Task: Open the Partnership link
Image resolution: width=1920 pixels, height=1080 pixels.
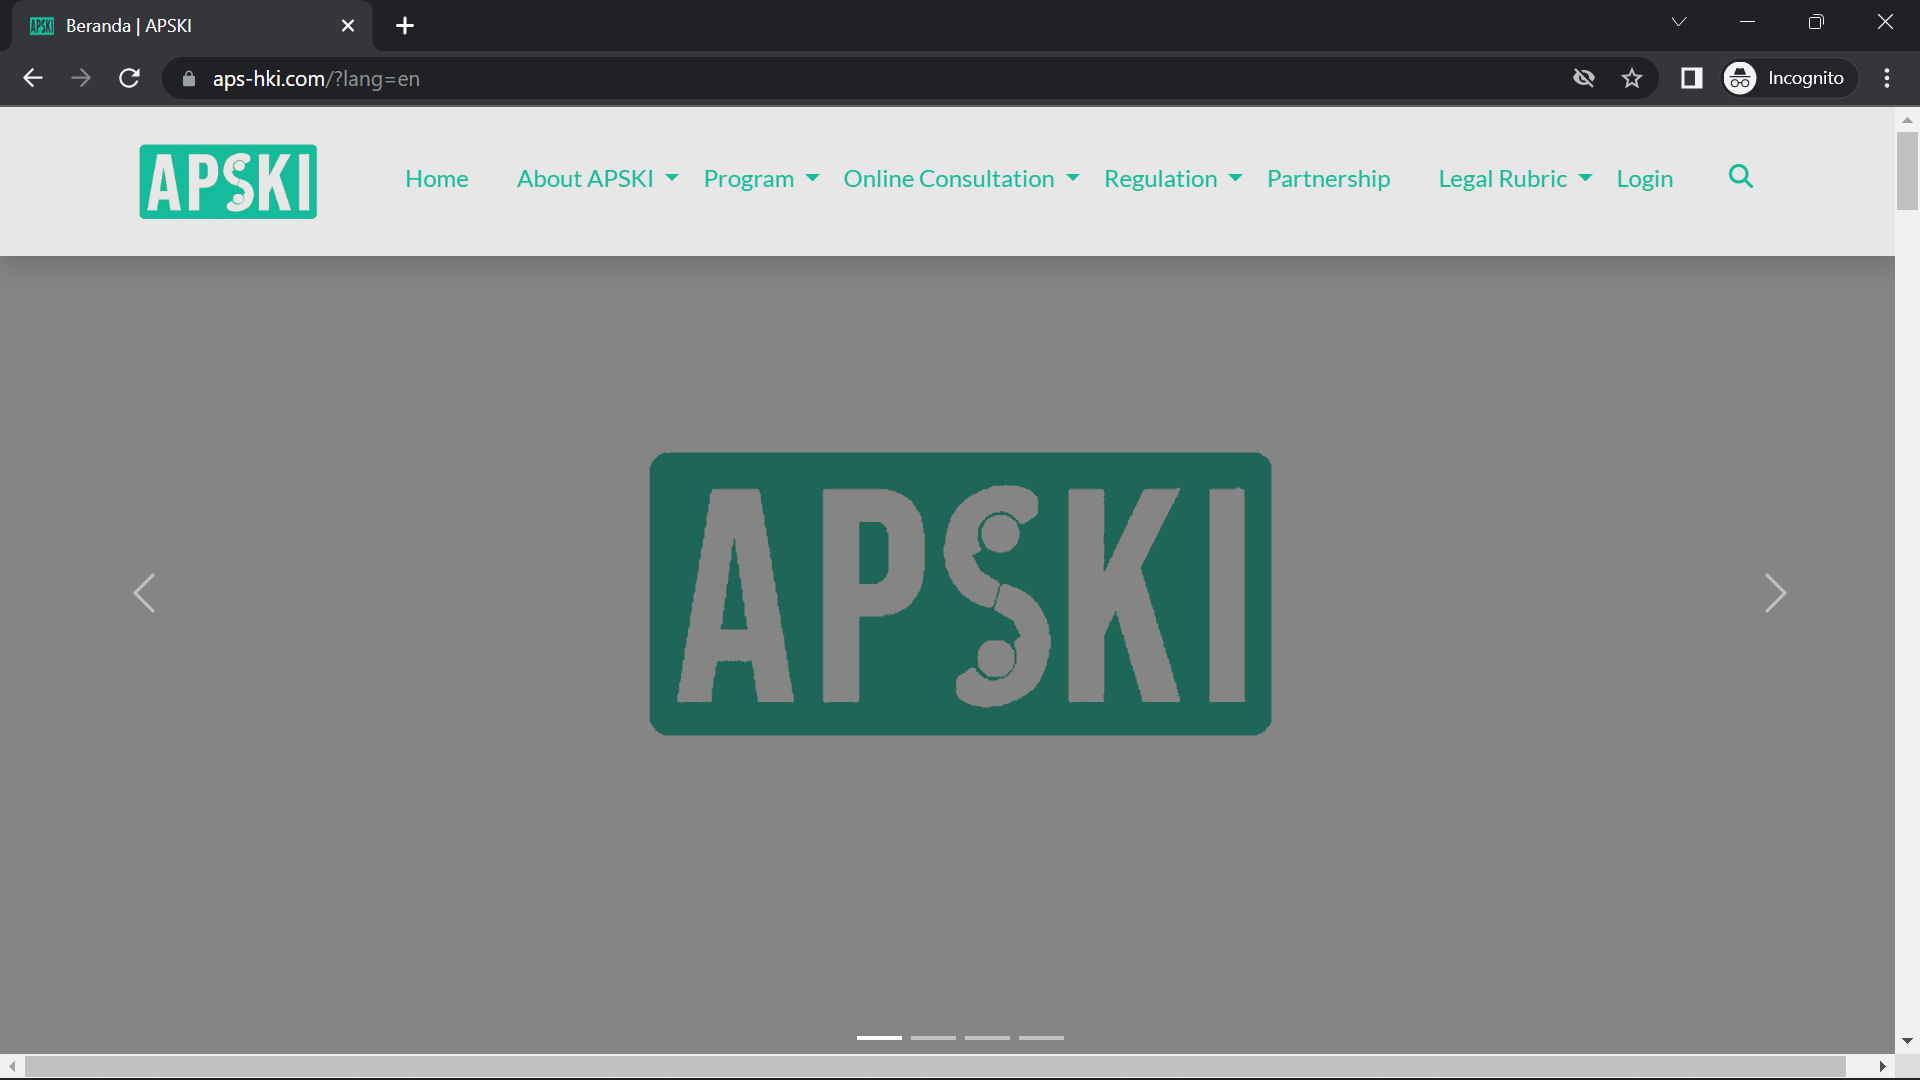Action: tap(1328, 179)
